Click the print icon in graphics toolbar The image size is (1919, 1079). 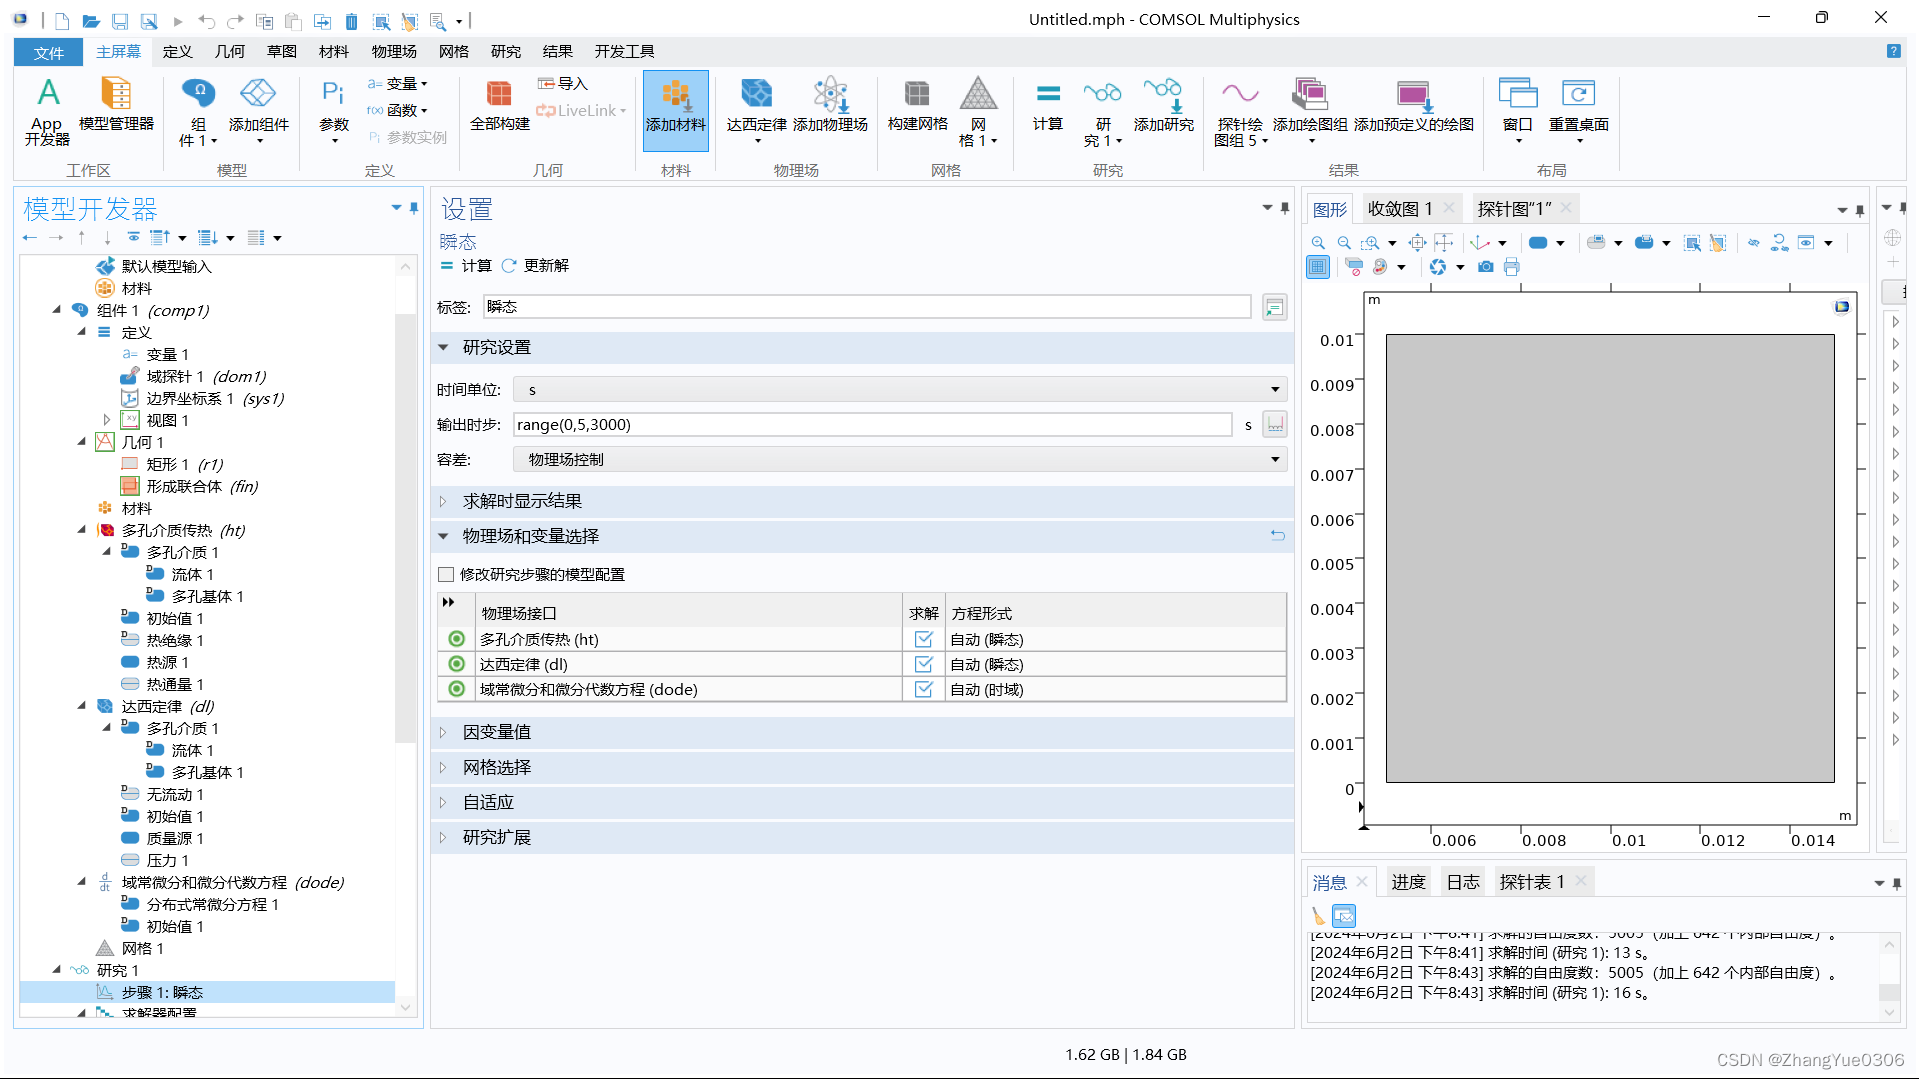1512,267
